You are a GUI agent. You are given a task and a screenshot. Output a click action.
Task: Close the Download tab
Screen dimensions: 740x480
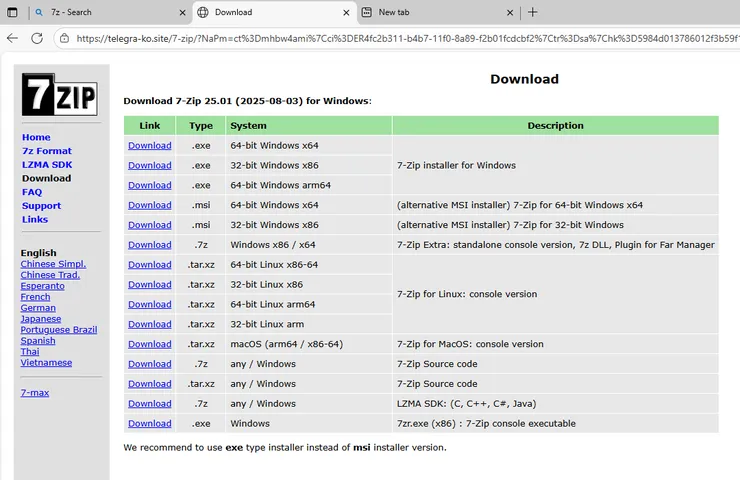pos(346,13)
